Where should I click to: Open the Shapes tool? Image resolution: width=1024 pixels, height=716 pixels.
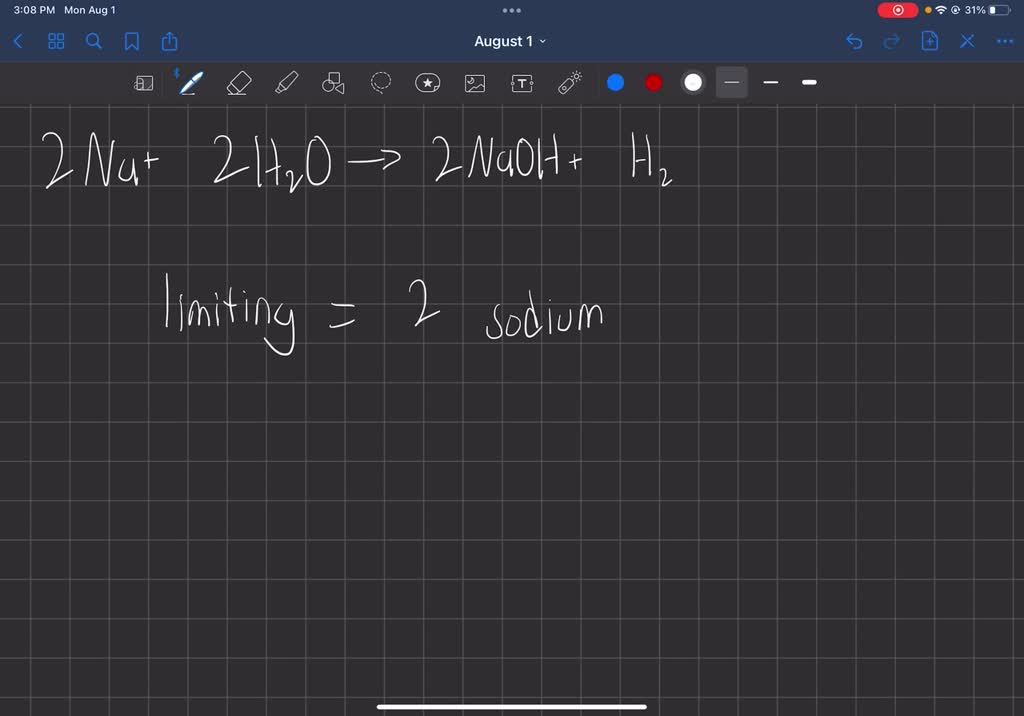click(x=333, y=83)
